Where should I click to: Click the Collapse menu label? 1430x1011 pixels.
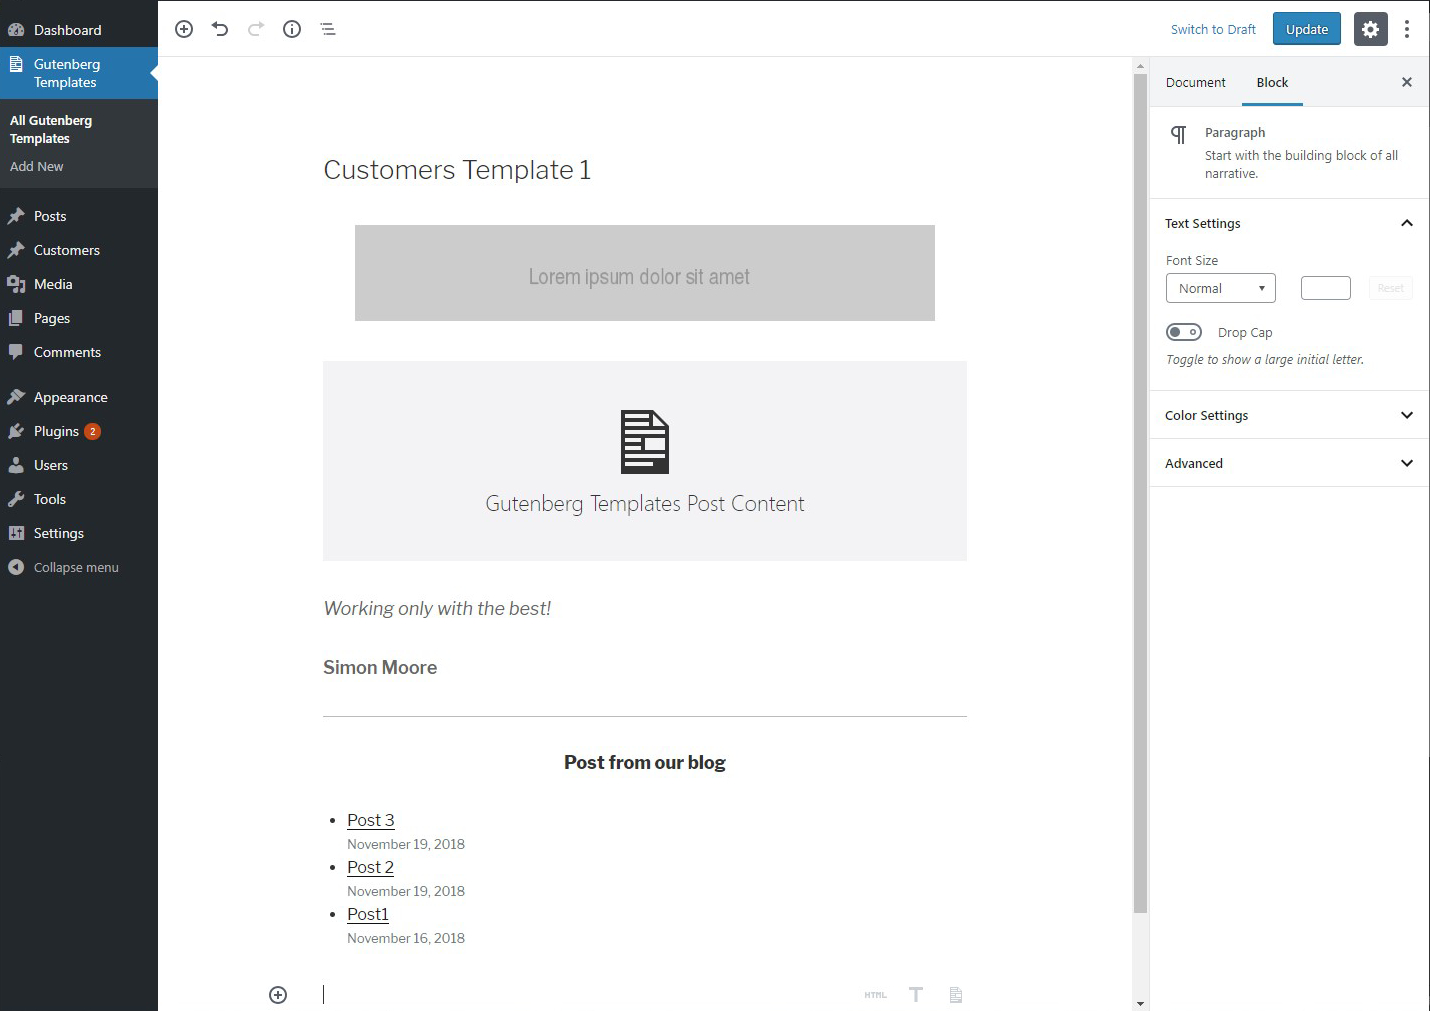[x=76, y=567]
